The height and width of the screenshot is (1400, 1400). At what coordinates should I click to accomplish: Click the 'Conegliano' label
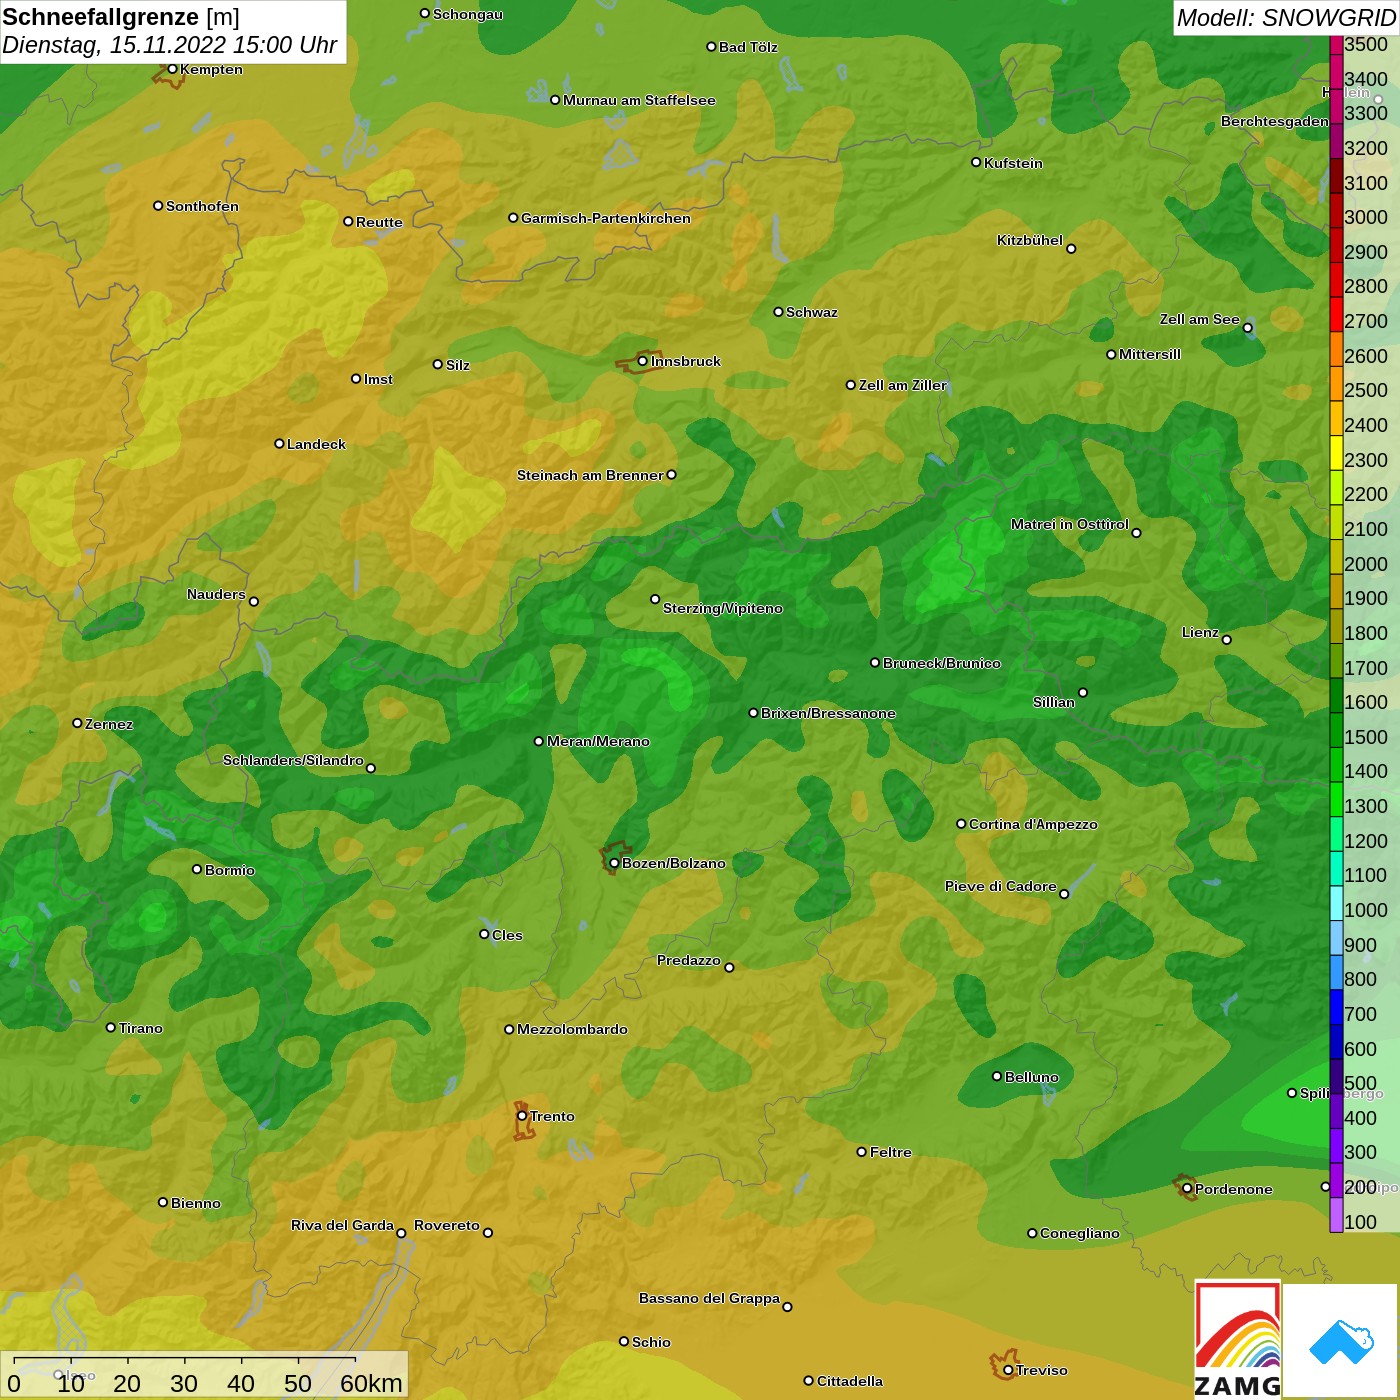pyautogui.click(x=1080, y=1233)
